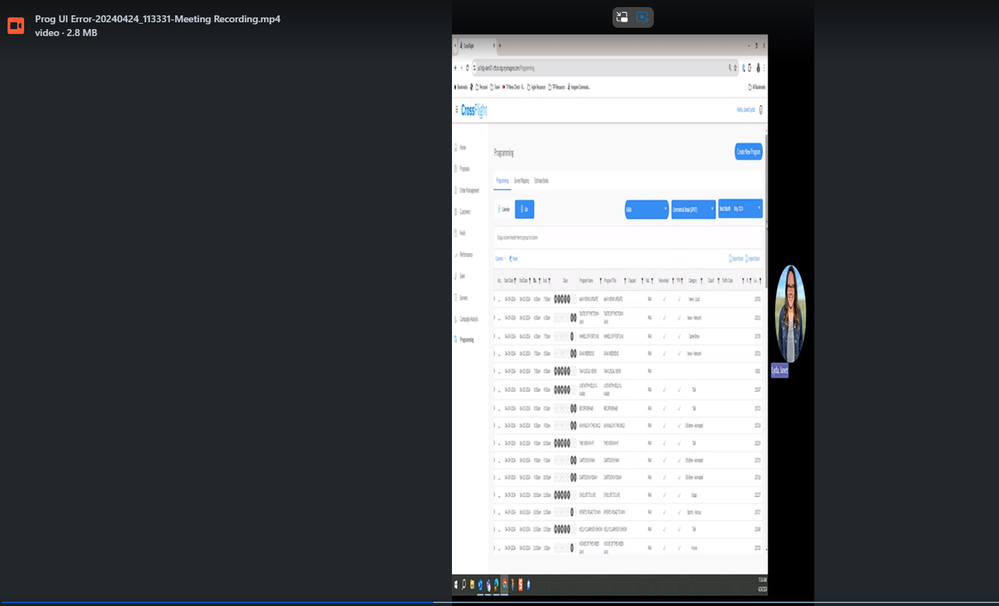Click the taskbar search magnifier icon
Viewport: 999px width, 606px height.
(x=464, y=584)
